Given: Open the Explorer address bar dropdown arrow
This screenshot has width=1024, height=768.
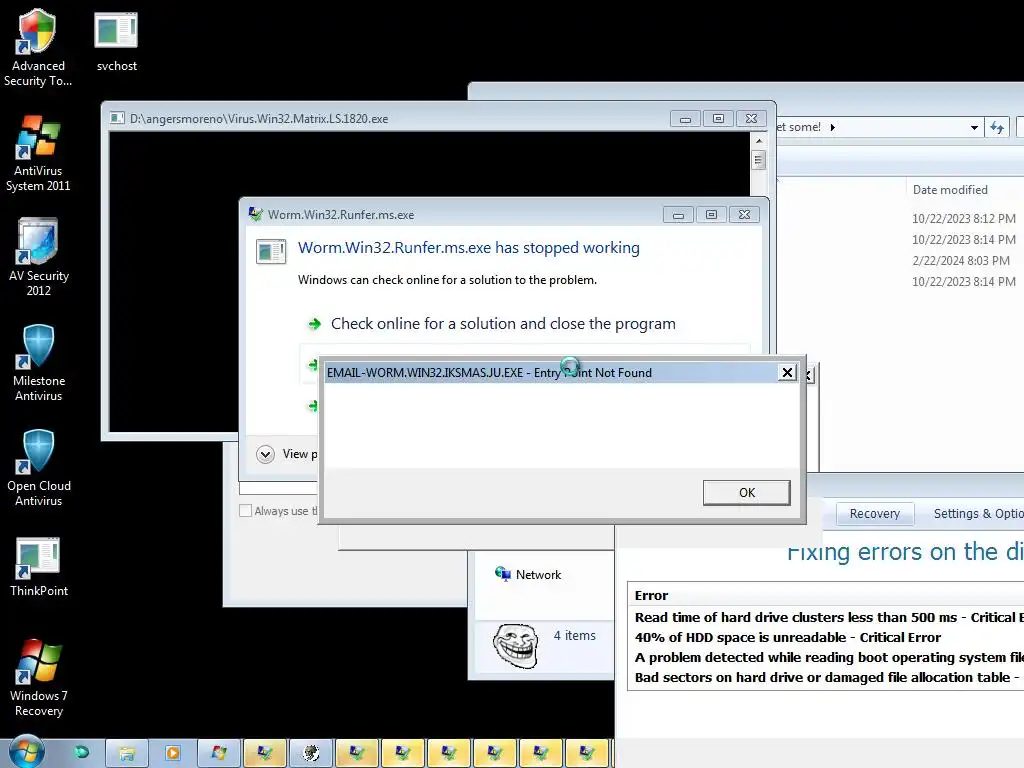Looking at the screenshot, I should click(974, 127).
